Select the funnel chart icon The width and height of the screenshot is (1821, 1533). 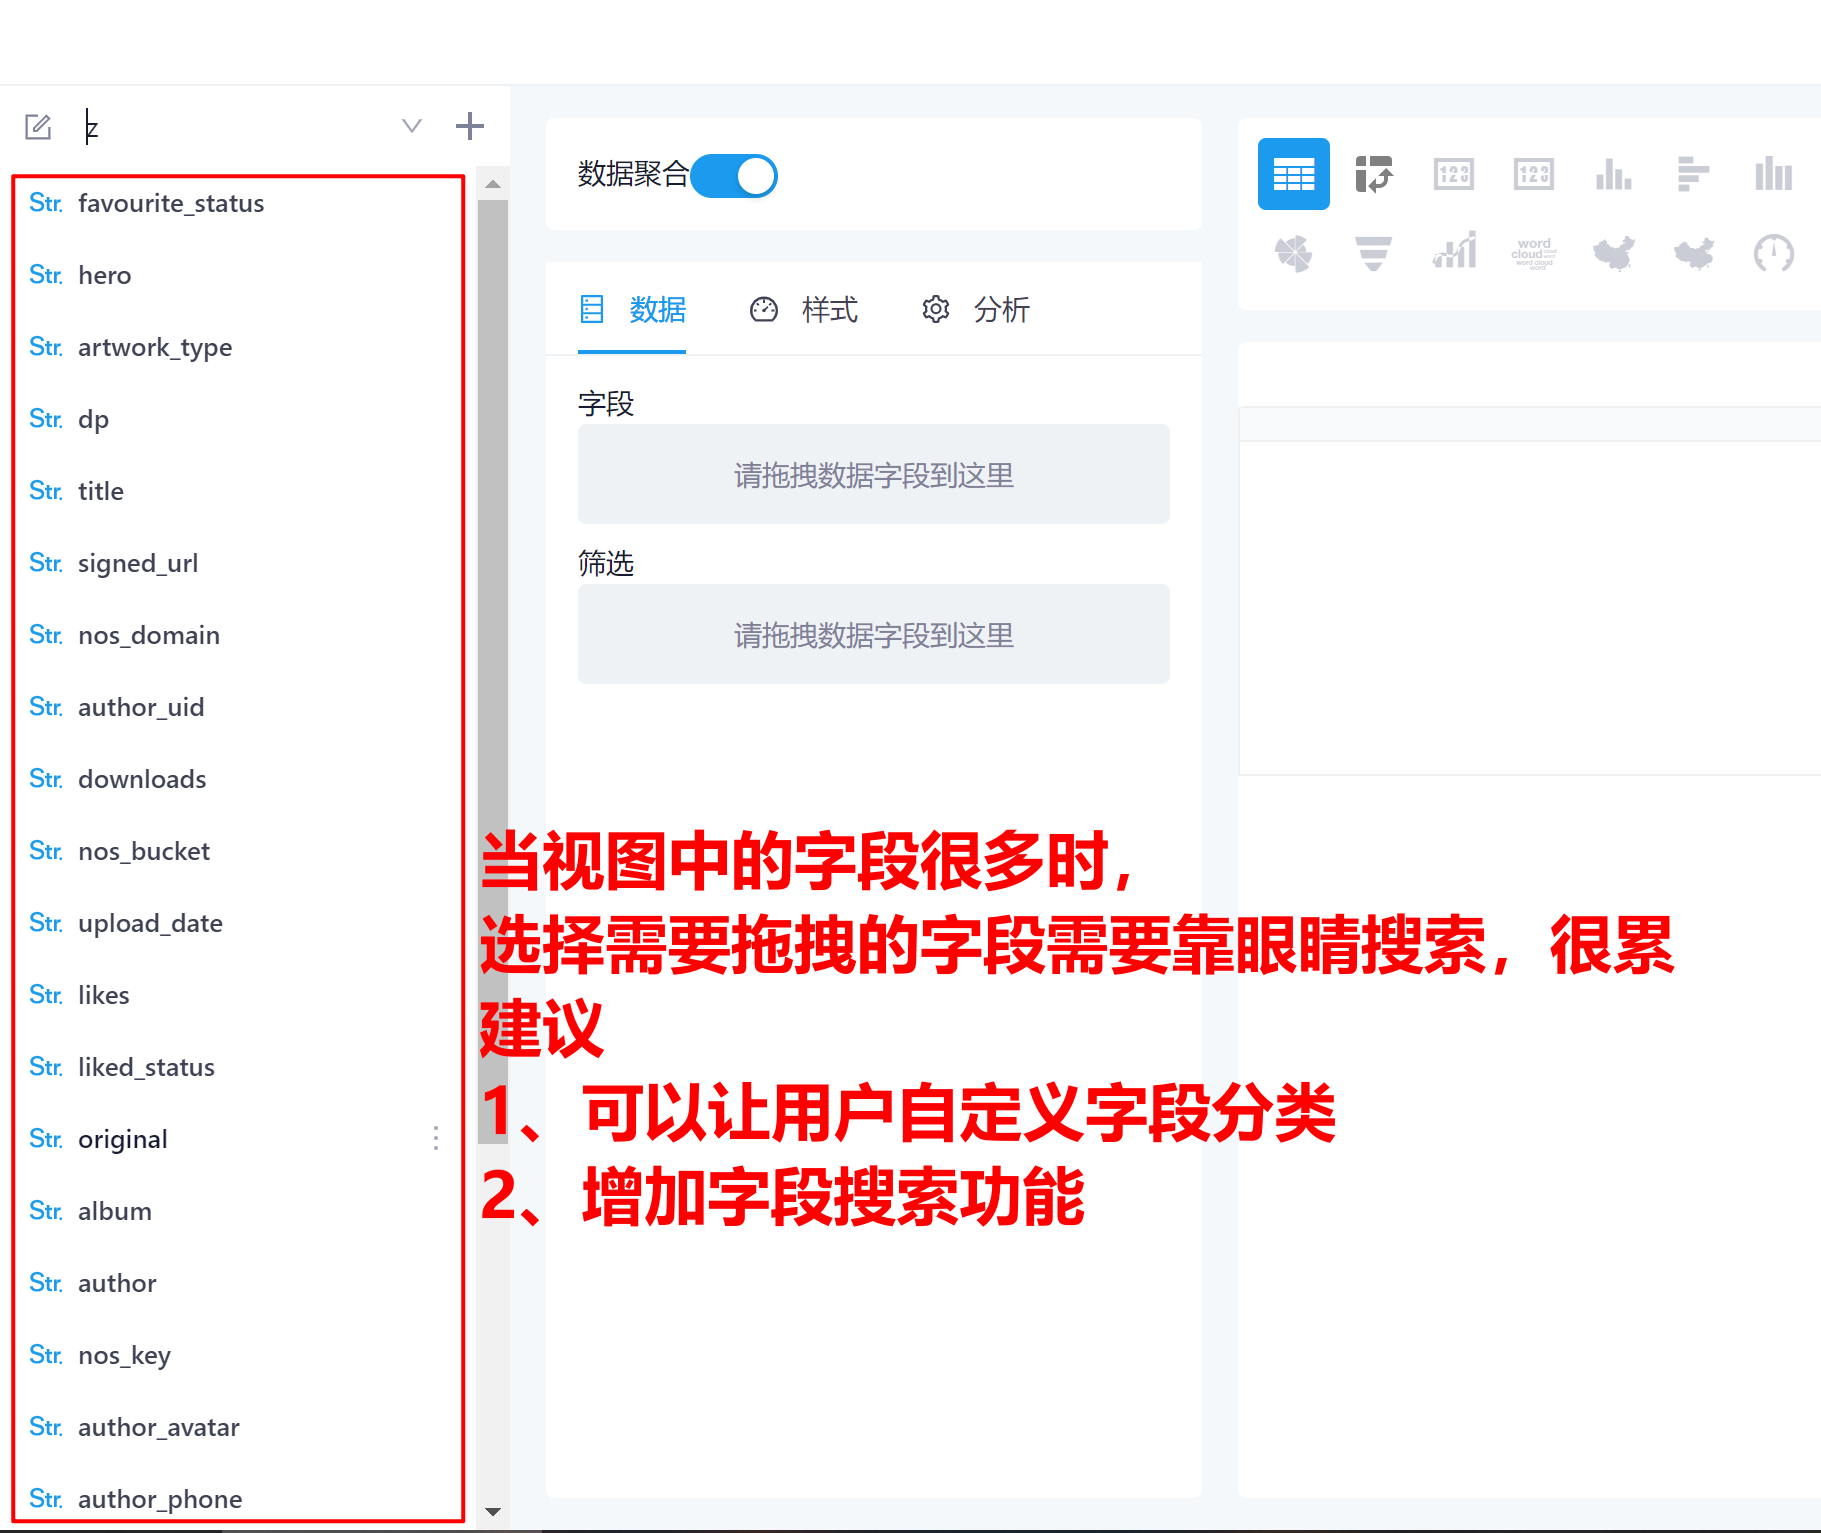pos(1373,253)
